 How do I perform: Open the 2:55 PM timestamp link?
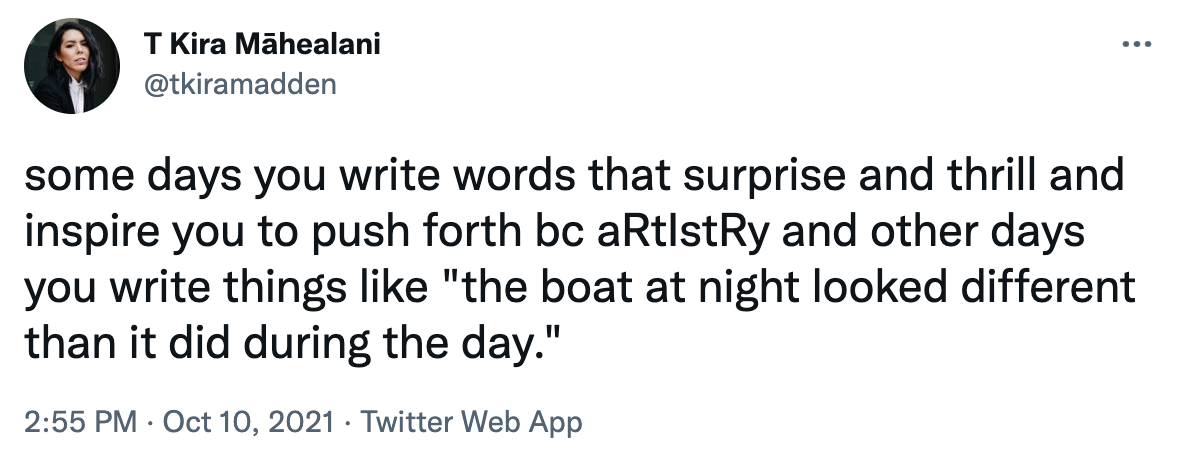pos(81,421)
